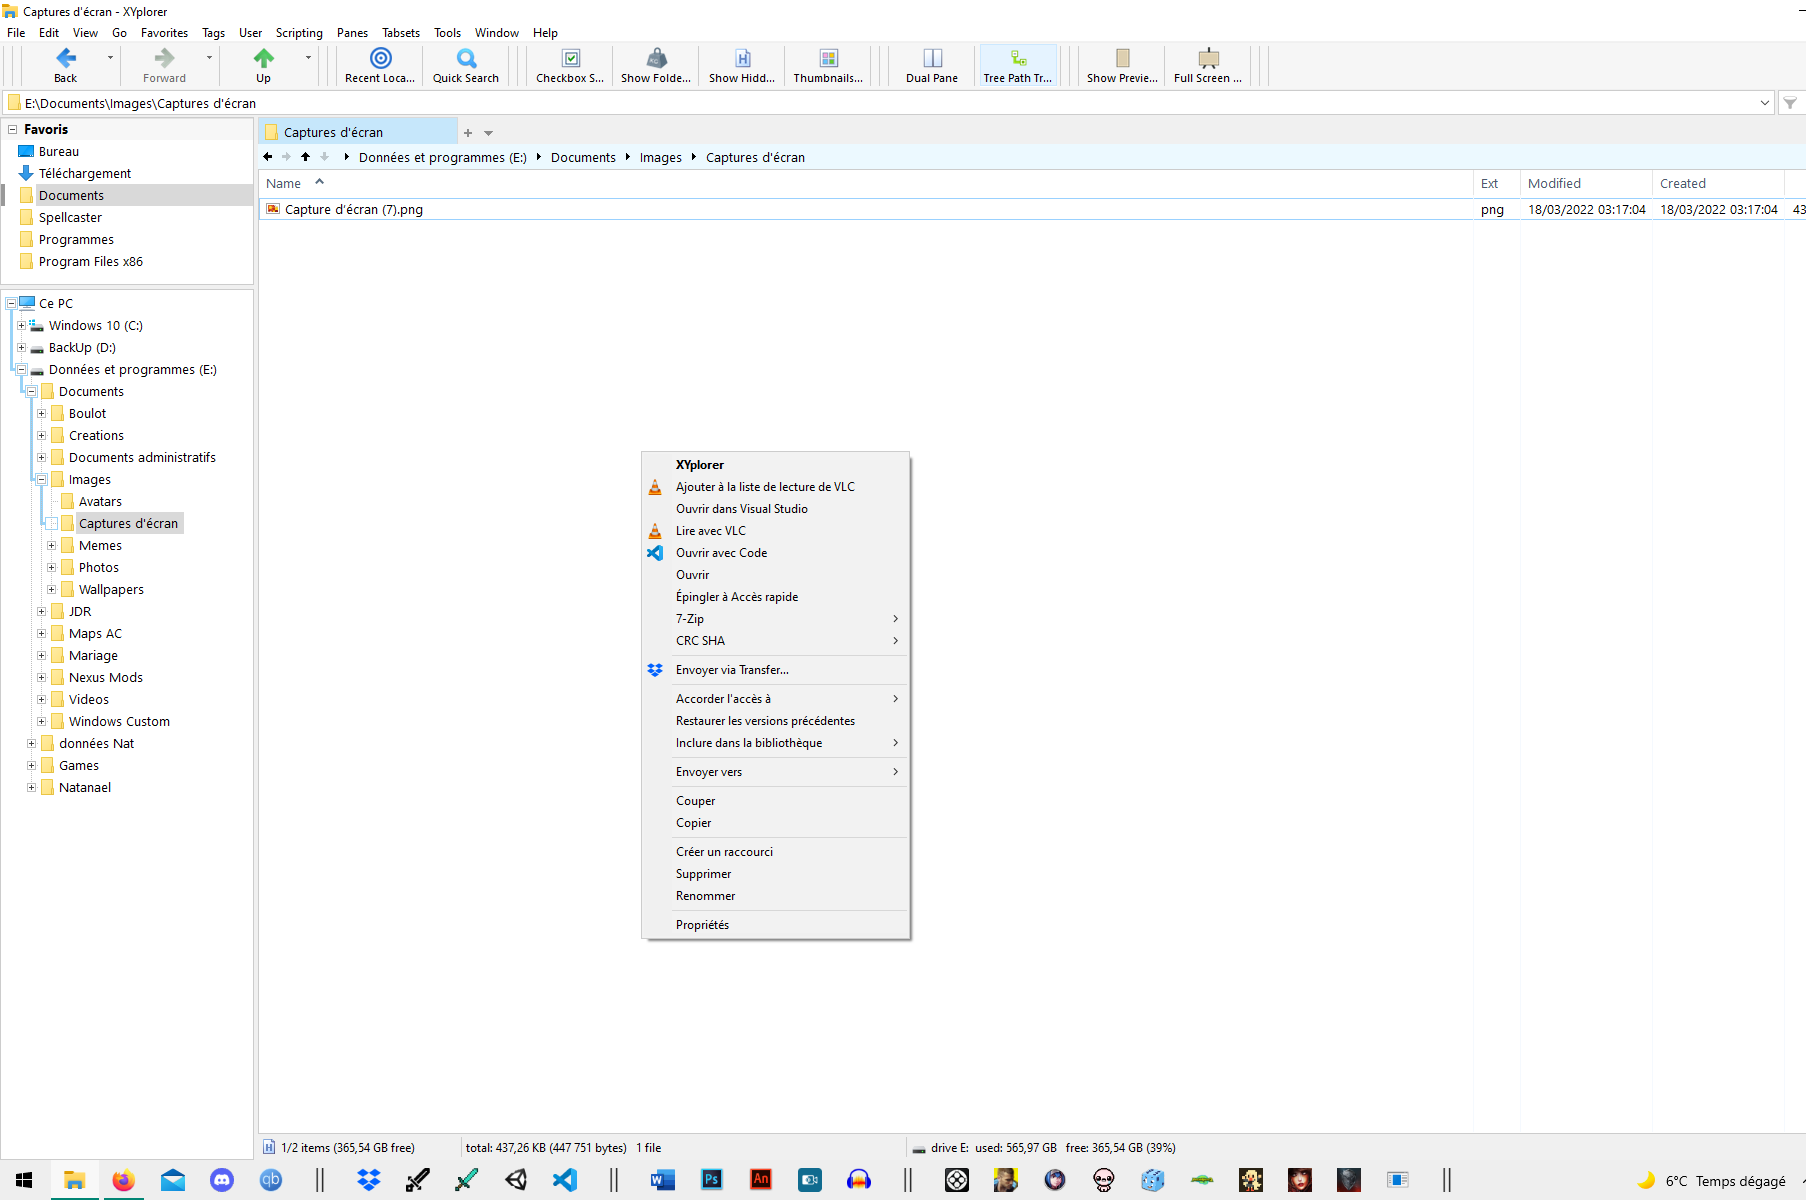
Task: Open Photoshop from the taskbar
Action: click(x=712, y=1180)
